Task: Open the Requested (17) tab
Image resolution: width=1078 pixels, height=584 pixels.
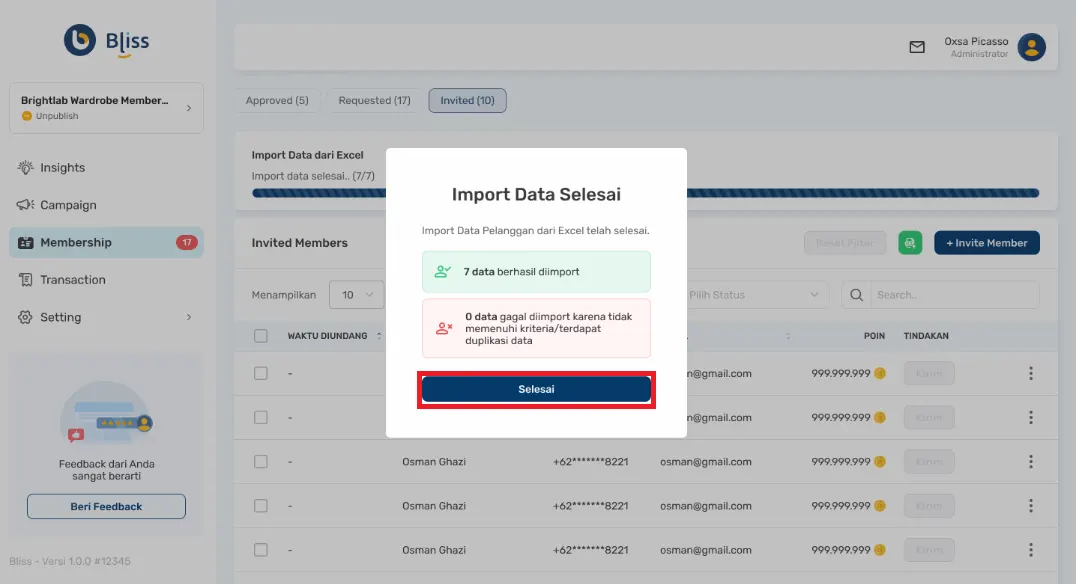Action: 373,100
